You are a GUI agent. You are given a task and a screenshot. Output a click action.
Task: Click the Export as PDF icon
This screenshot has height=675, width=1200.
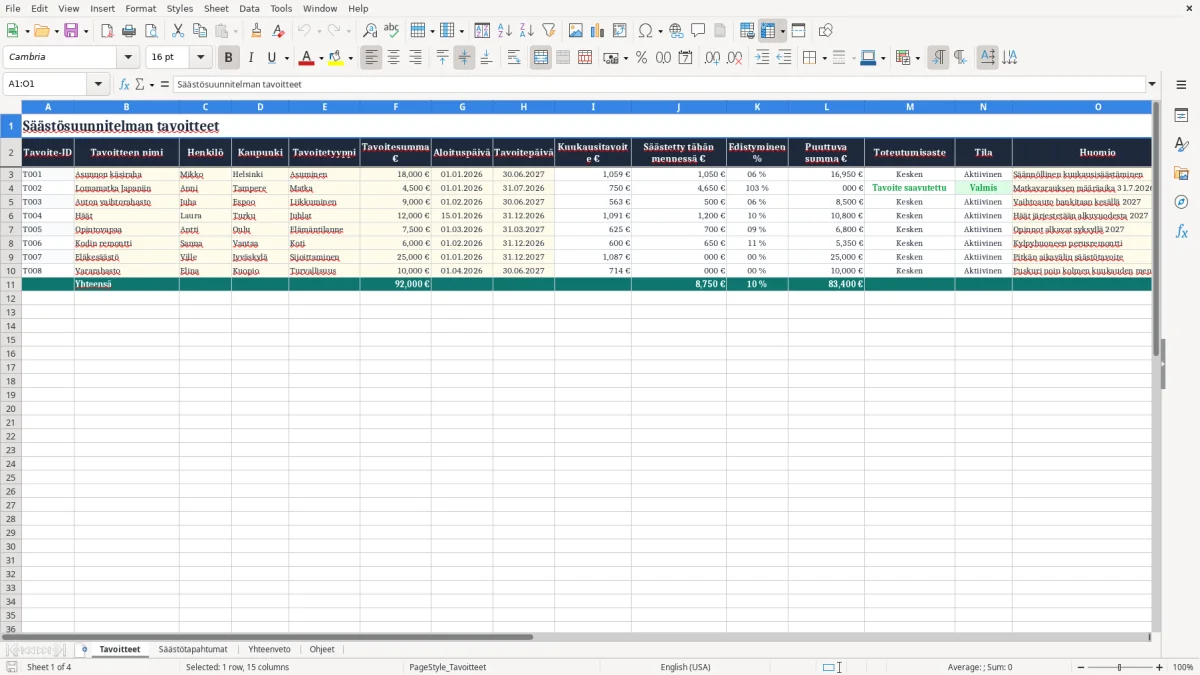click(x=107, y=31)
